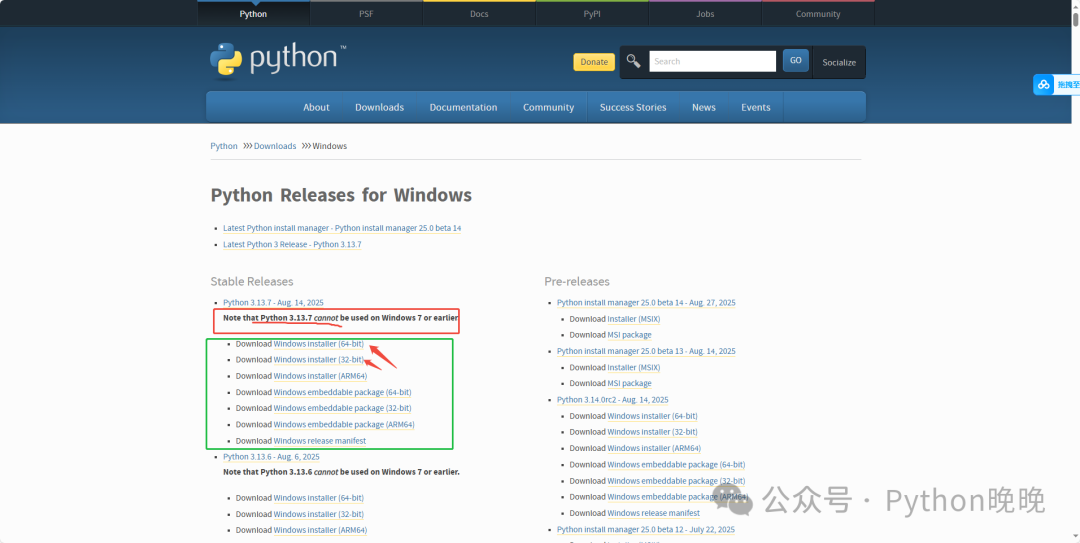The height and width of the screenshot is (543, 1080).
Task: Click the Stable Releases heading
Action: (252, 281)
